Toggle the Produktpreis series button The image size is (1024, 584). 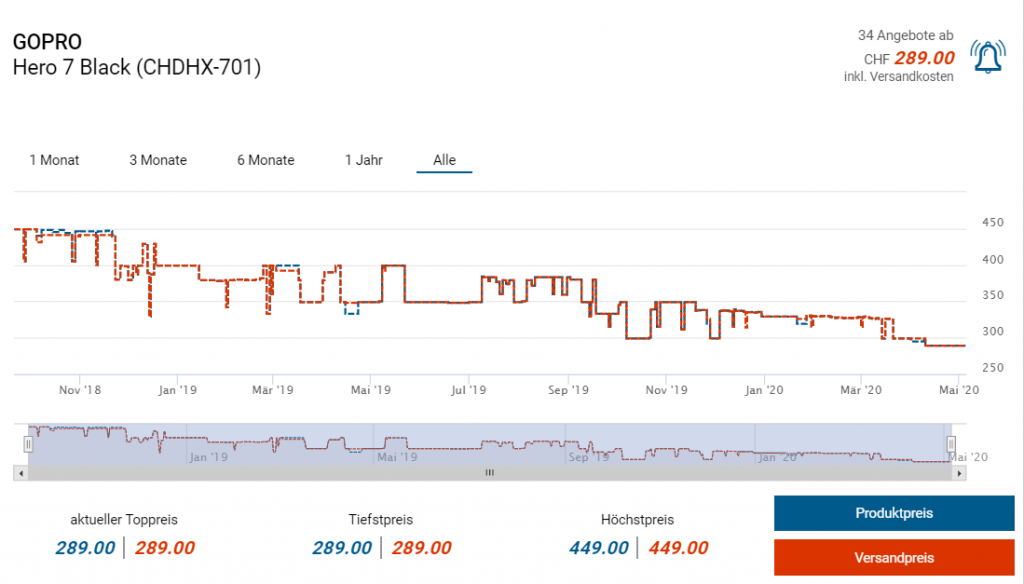(x=893, y=513)
